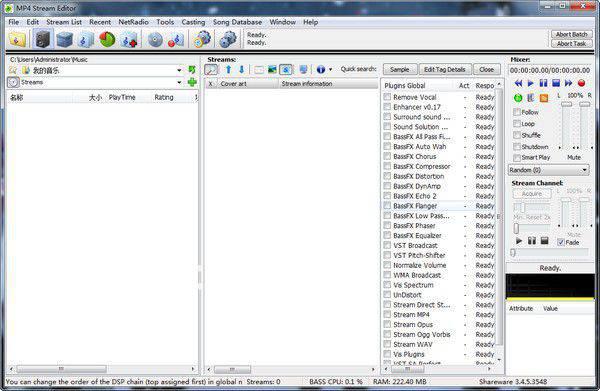Screen dimensions: 600x391
Task: Click the Stream Channel position slider
Action: point(549,252)
